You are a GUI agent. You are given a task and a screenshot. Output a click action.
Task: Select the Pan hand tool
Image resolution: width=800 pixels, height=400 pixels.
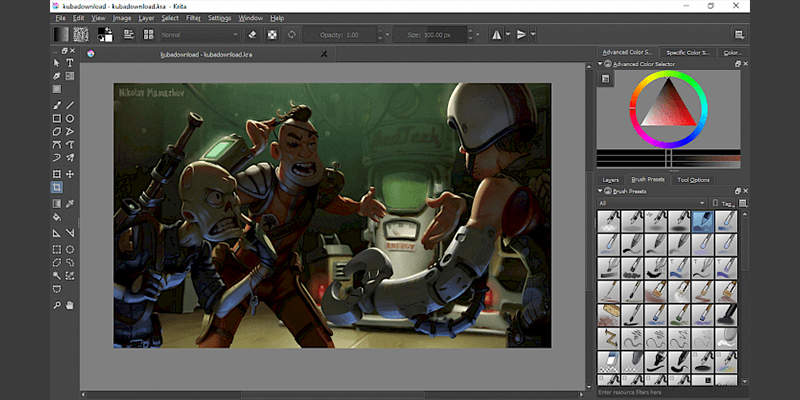point(70,305)
